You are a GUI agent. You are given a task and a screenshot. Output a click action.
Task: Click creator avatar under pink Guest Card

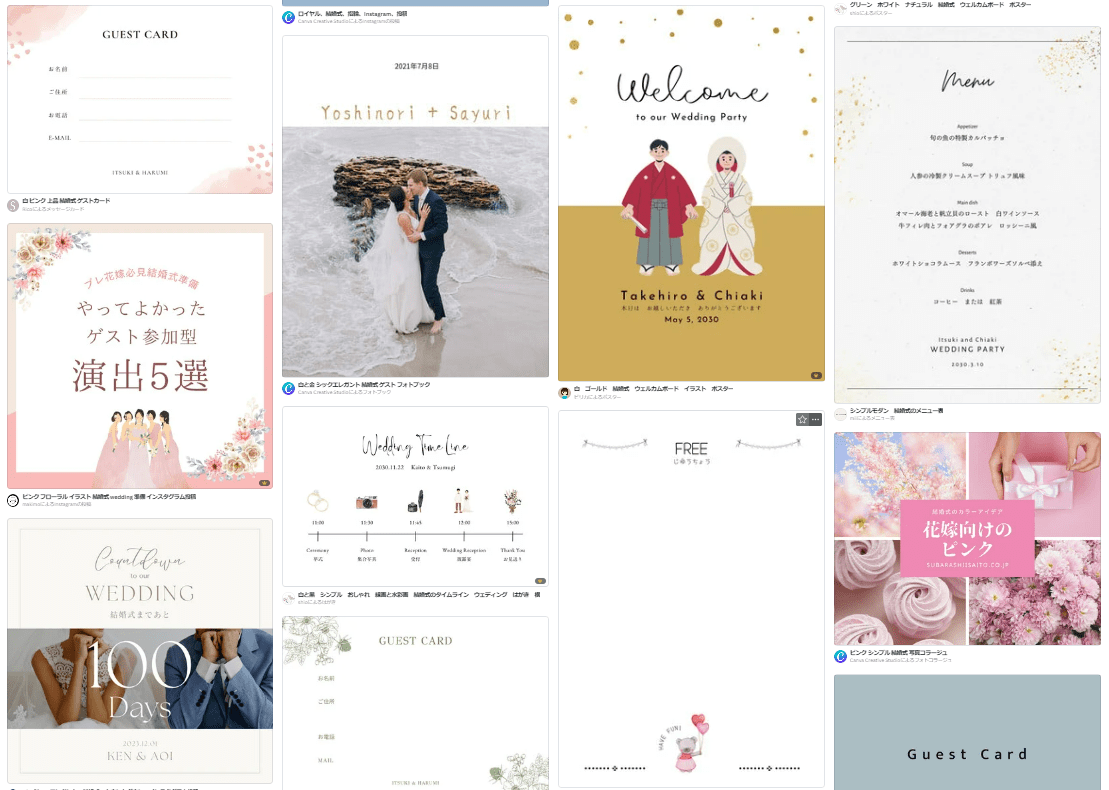(13, 205)
